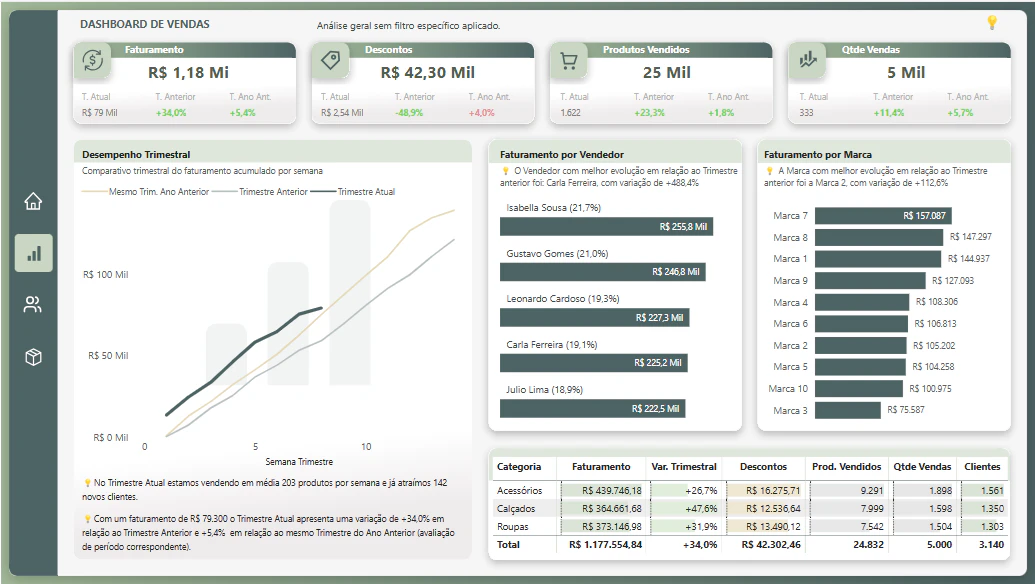The width and height of the screenshot is (1035, 584).
Task: Select the Marca 4 bar
Action: pos(862,302)
